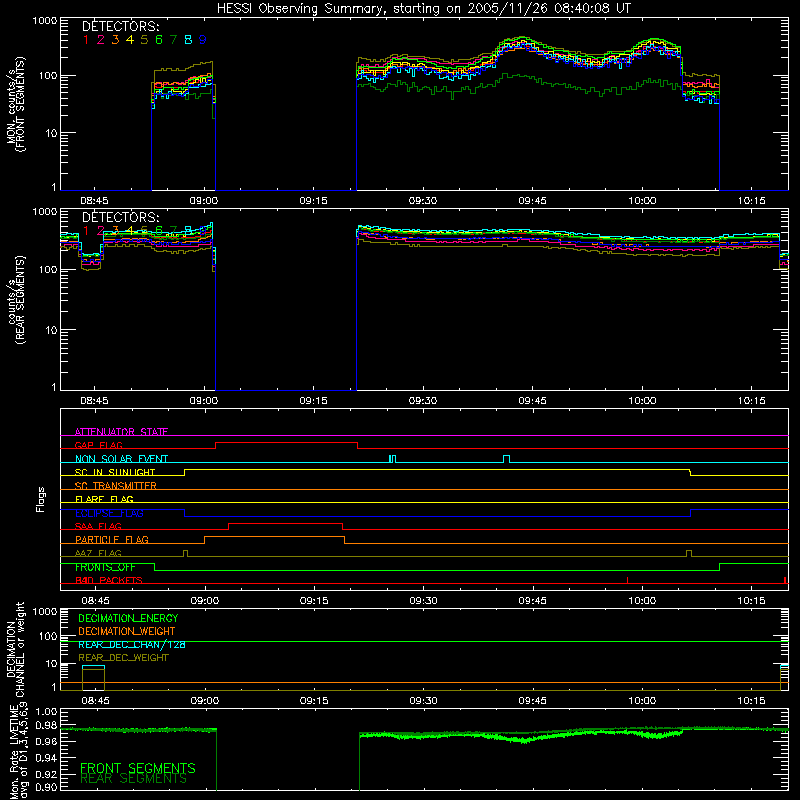Screen dimensions: 800x800
Task: Click the HESSI Observing Summary title text
Action: (423, 9)
